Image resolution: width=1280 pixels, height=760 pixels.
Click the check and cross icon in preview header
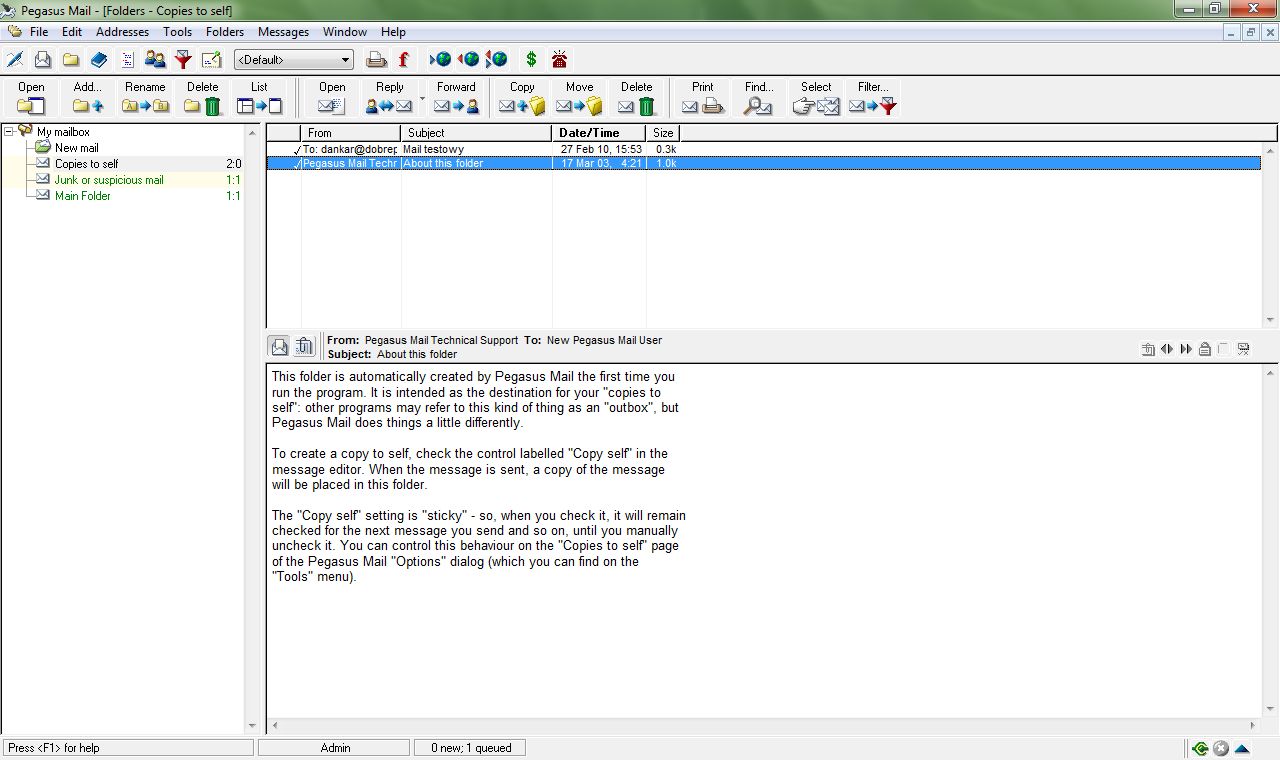point(1243,349)
